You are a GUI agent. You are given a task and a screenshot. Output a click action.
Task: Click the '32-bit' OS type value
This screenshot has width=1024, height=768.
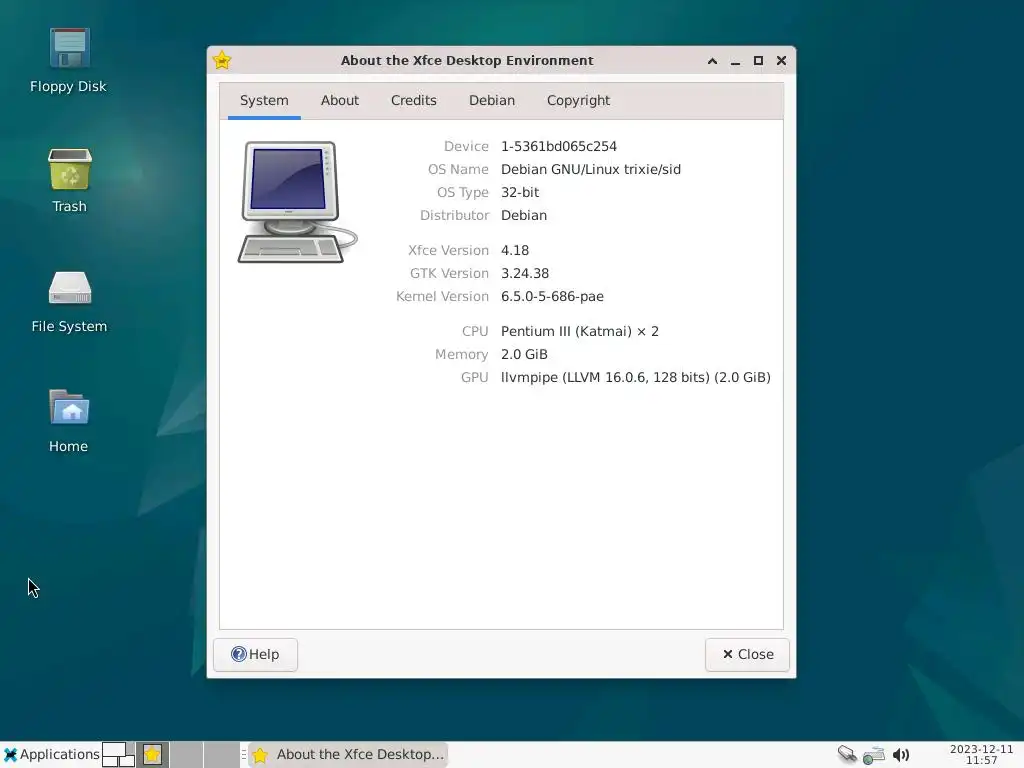(x=520, y=192)
